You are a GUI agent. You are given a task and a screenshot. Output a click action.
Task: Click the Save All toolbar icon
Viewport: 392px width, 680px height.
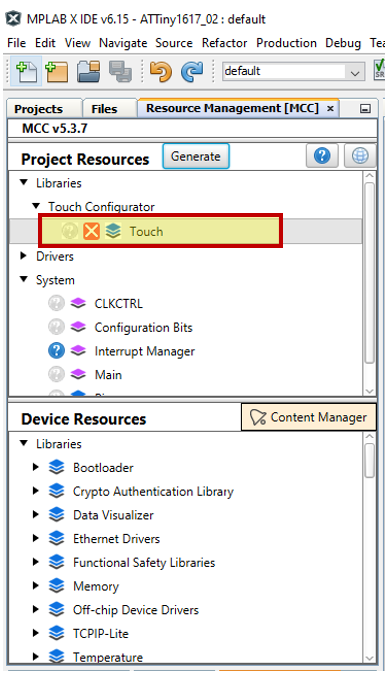coord(121,72)
